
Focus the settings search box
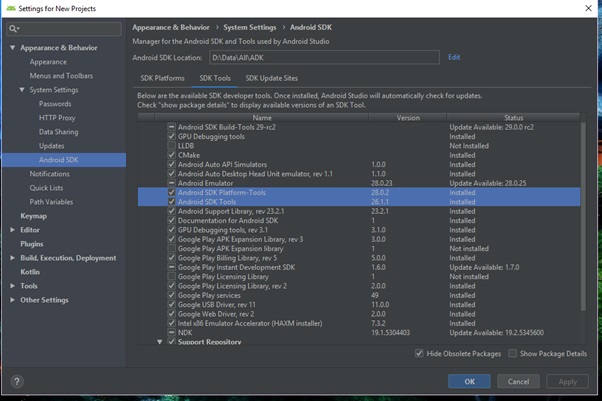coord(64,29)
